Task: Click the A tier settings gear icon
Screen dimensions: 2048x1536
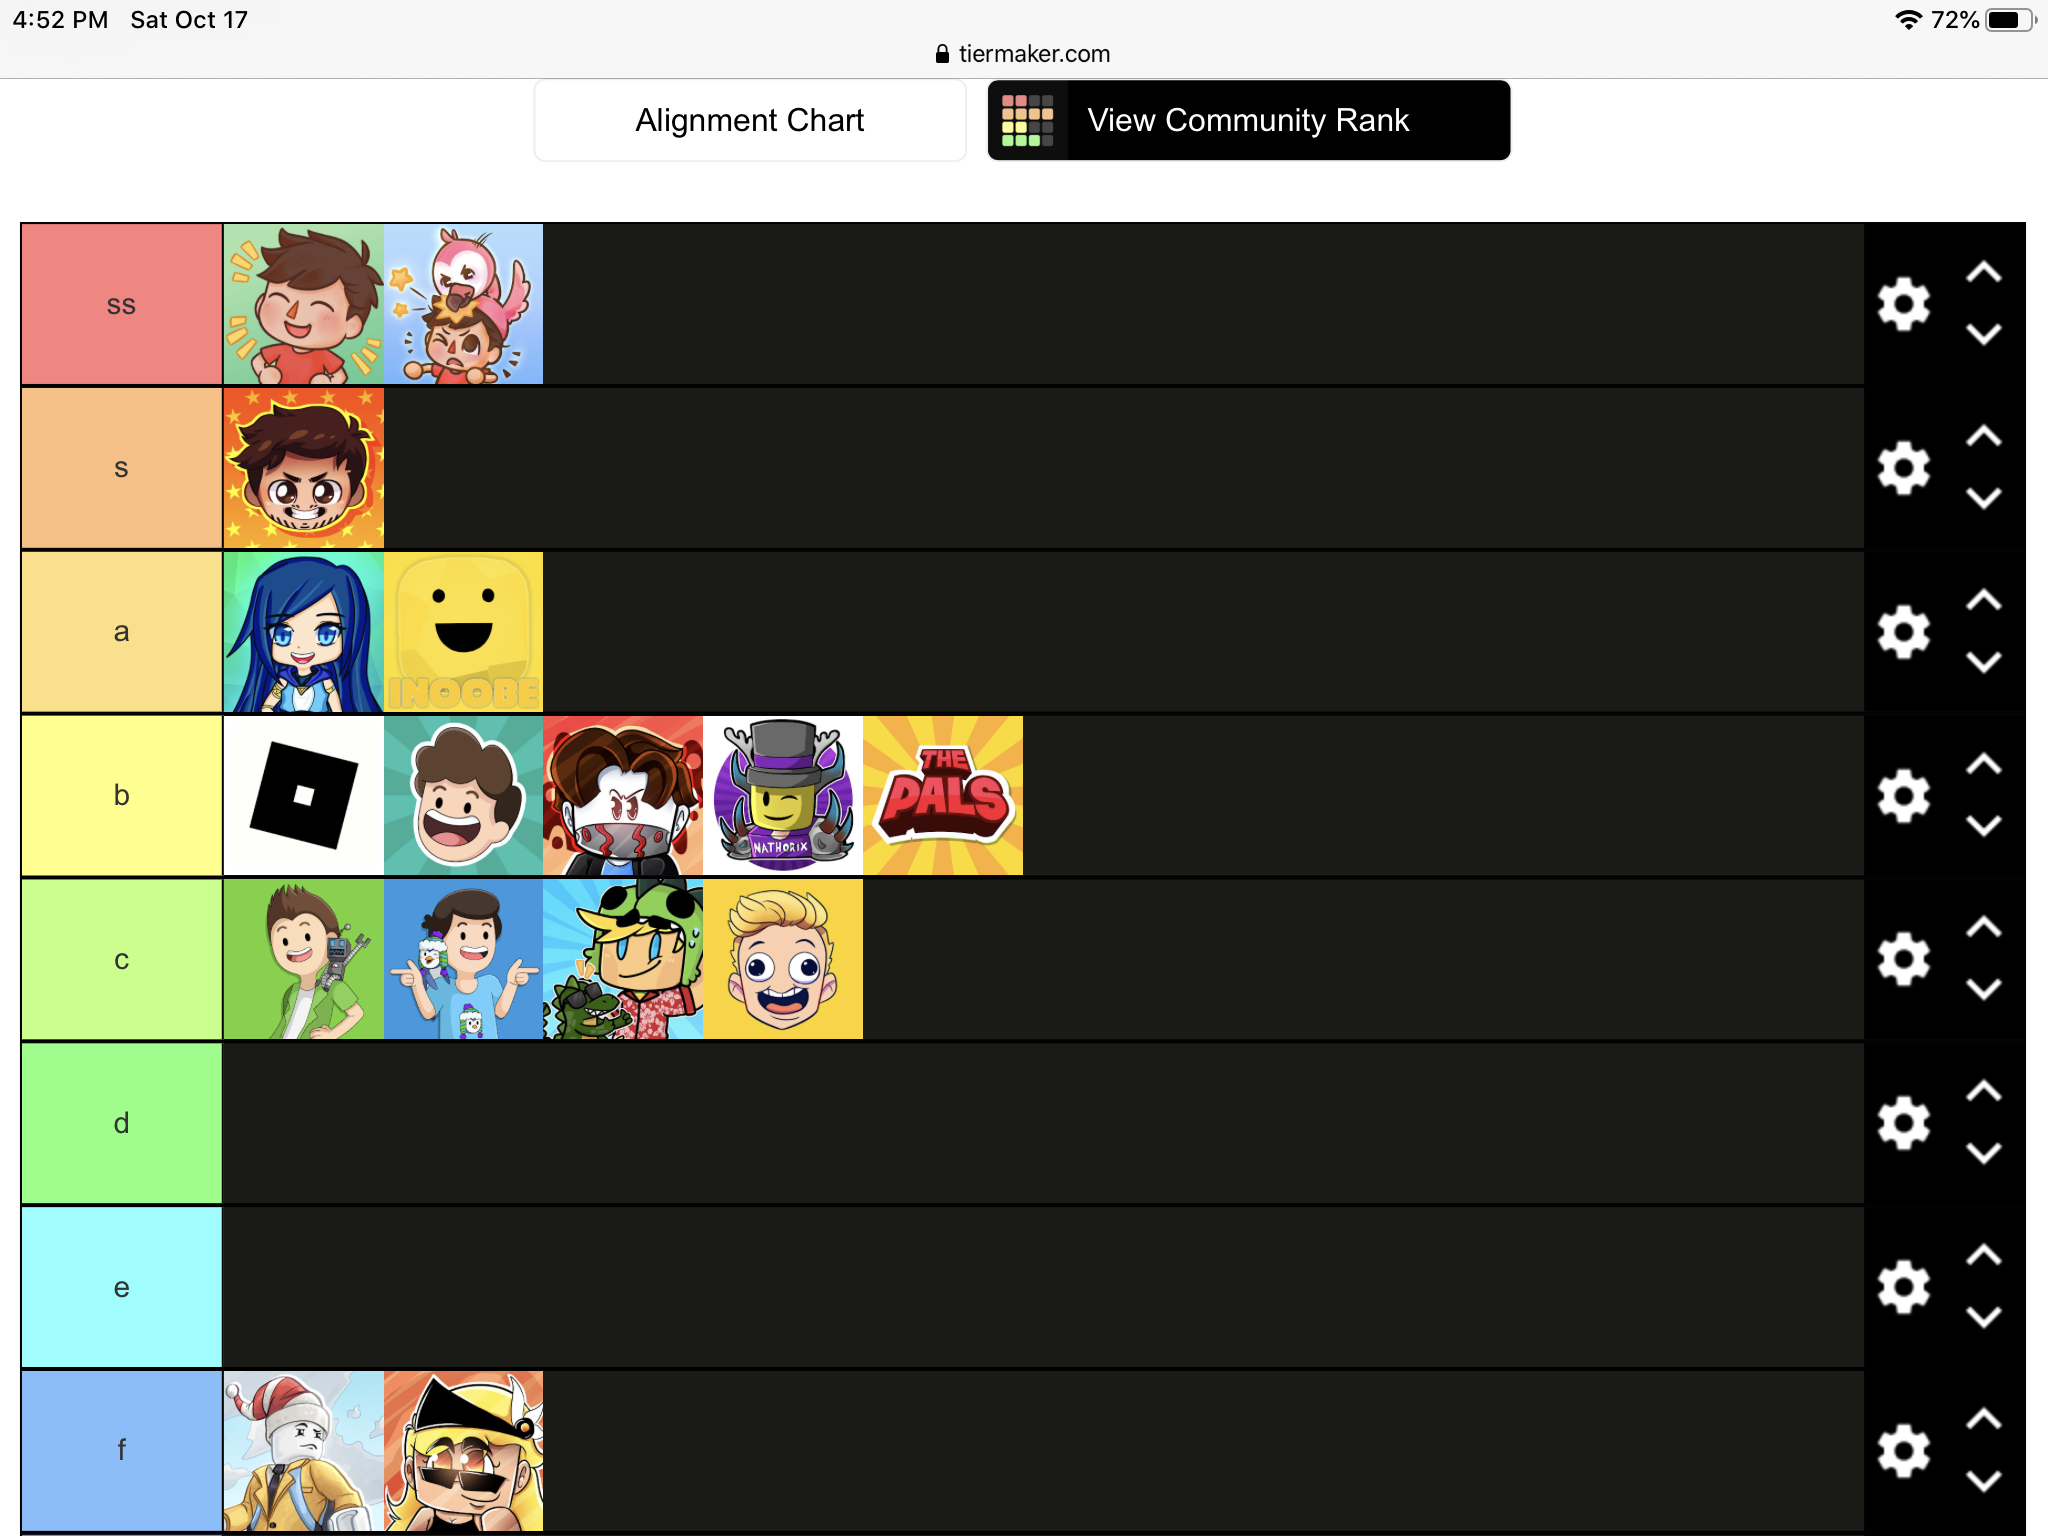Action: pyautogui.click(x=1906, y=631)
